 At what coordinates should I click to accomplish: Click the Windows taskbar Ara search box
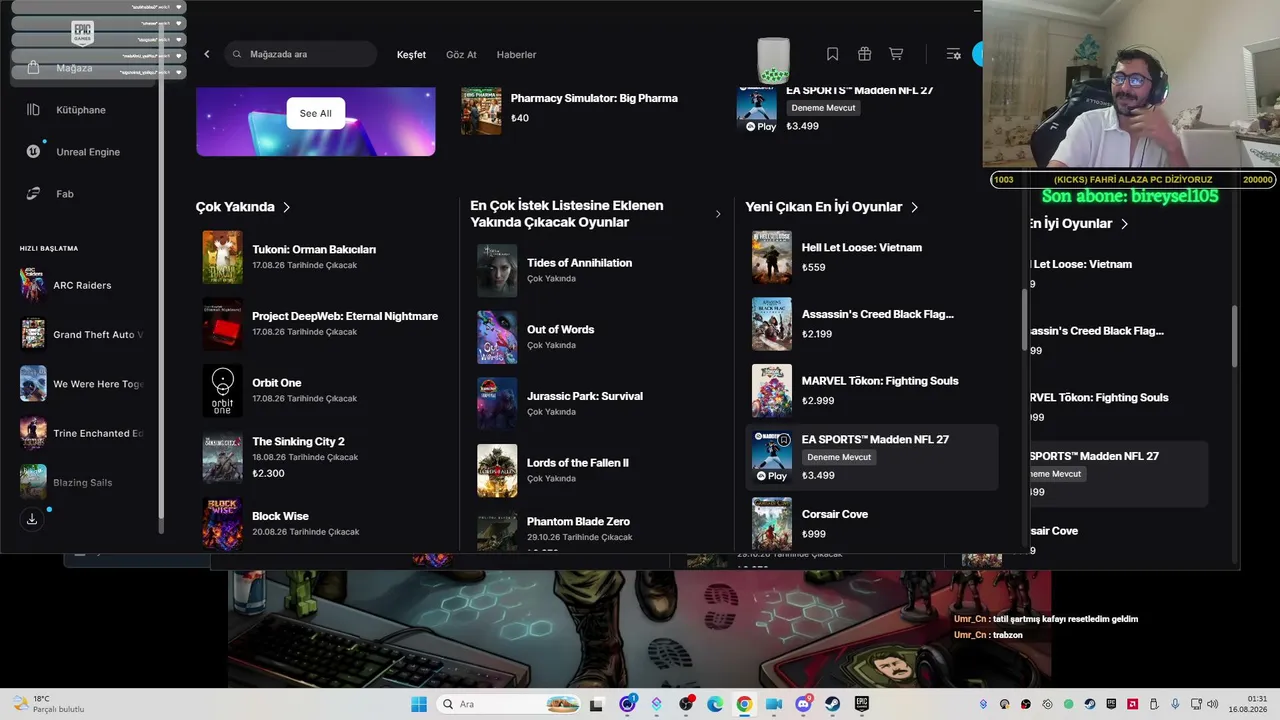[509, 704]
